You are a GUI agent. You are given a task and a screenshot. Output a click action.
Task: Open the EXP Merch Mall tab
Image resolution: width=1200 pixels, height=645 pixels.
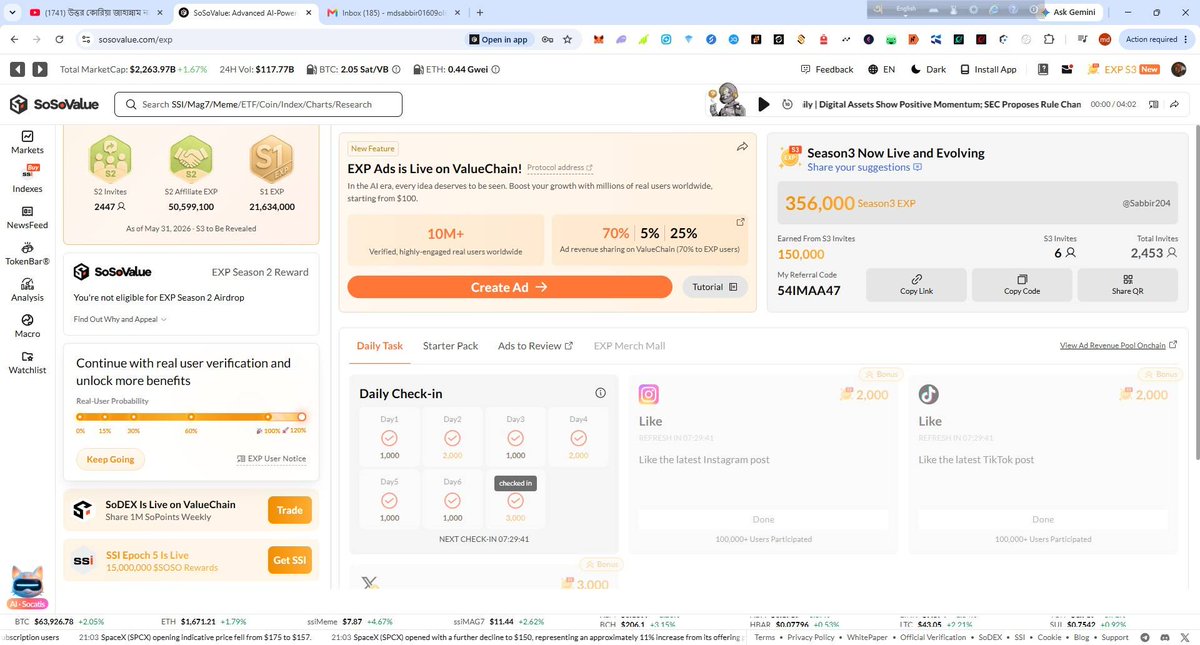click(629, 346)
